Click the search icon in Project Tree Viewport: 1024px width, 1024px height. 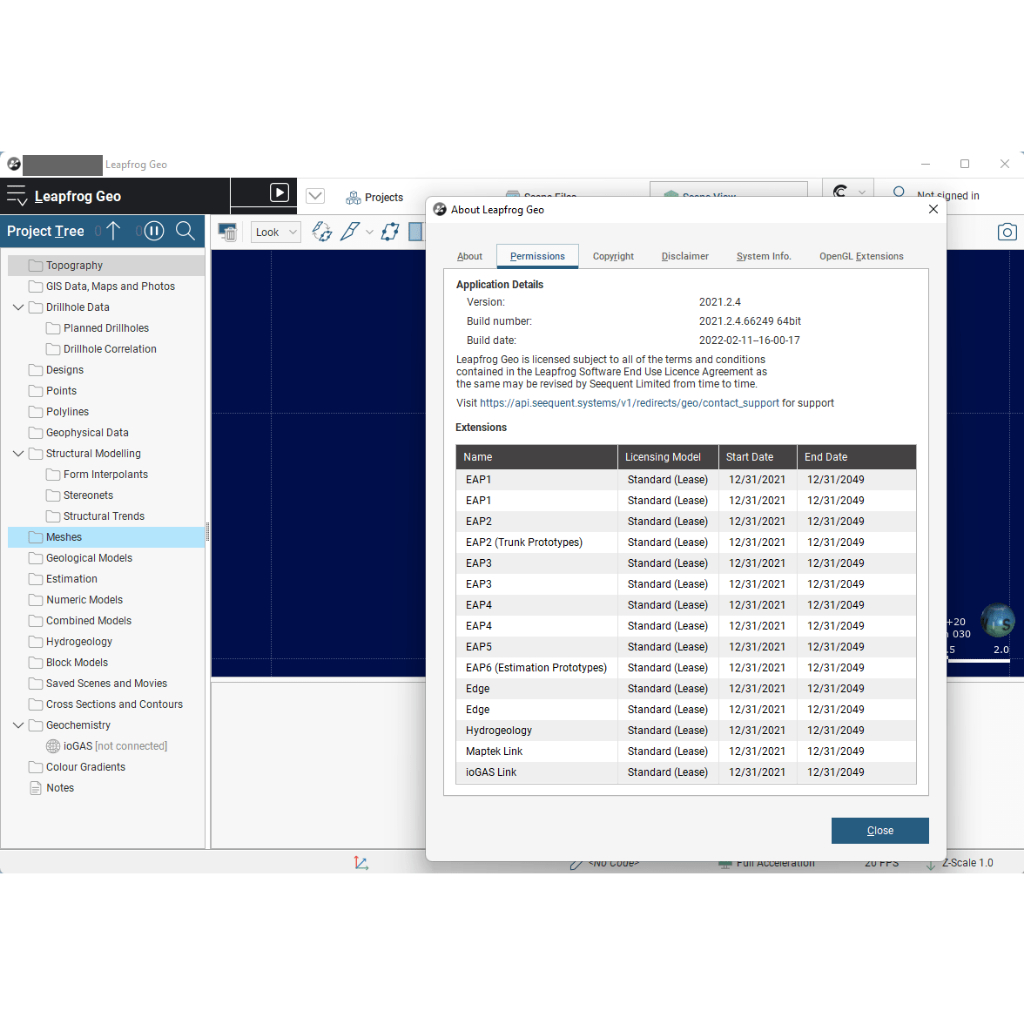click(x=185, y=231)
